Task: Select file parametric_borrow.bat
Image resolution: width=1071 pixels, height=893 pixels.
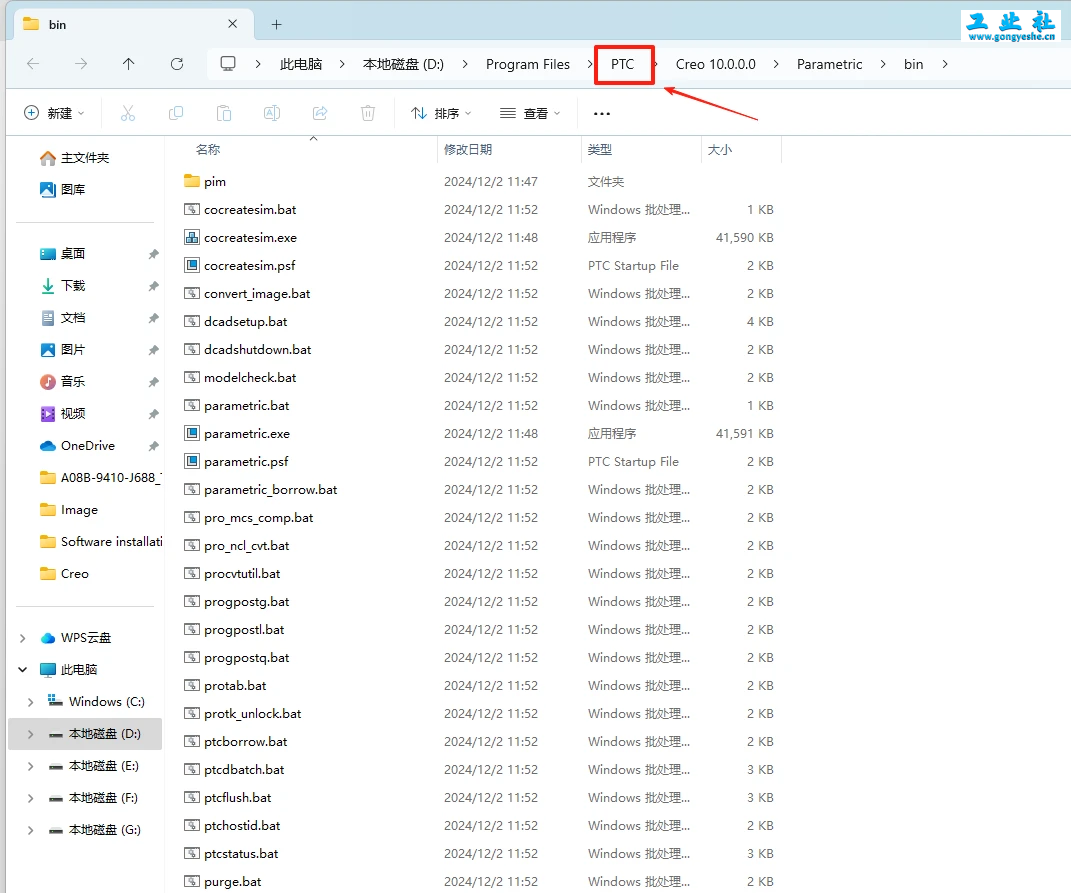Action: point(270,490)
